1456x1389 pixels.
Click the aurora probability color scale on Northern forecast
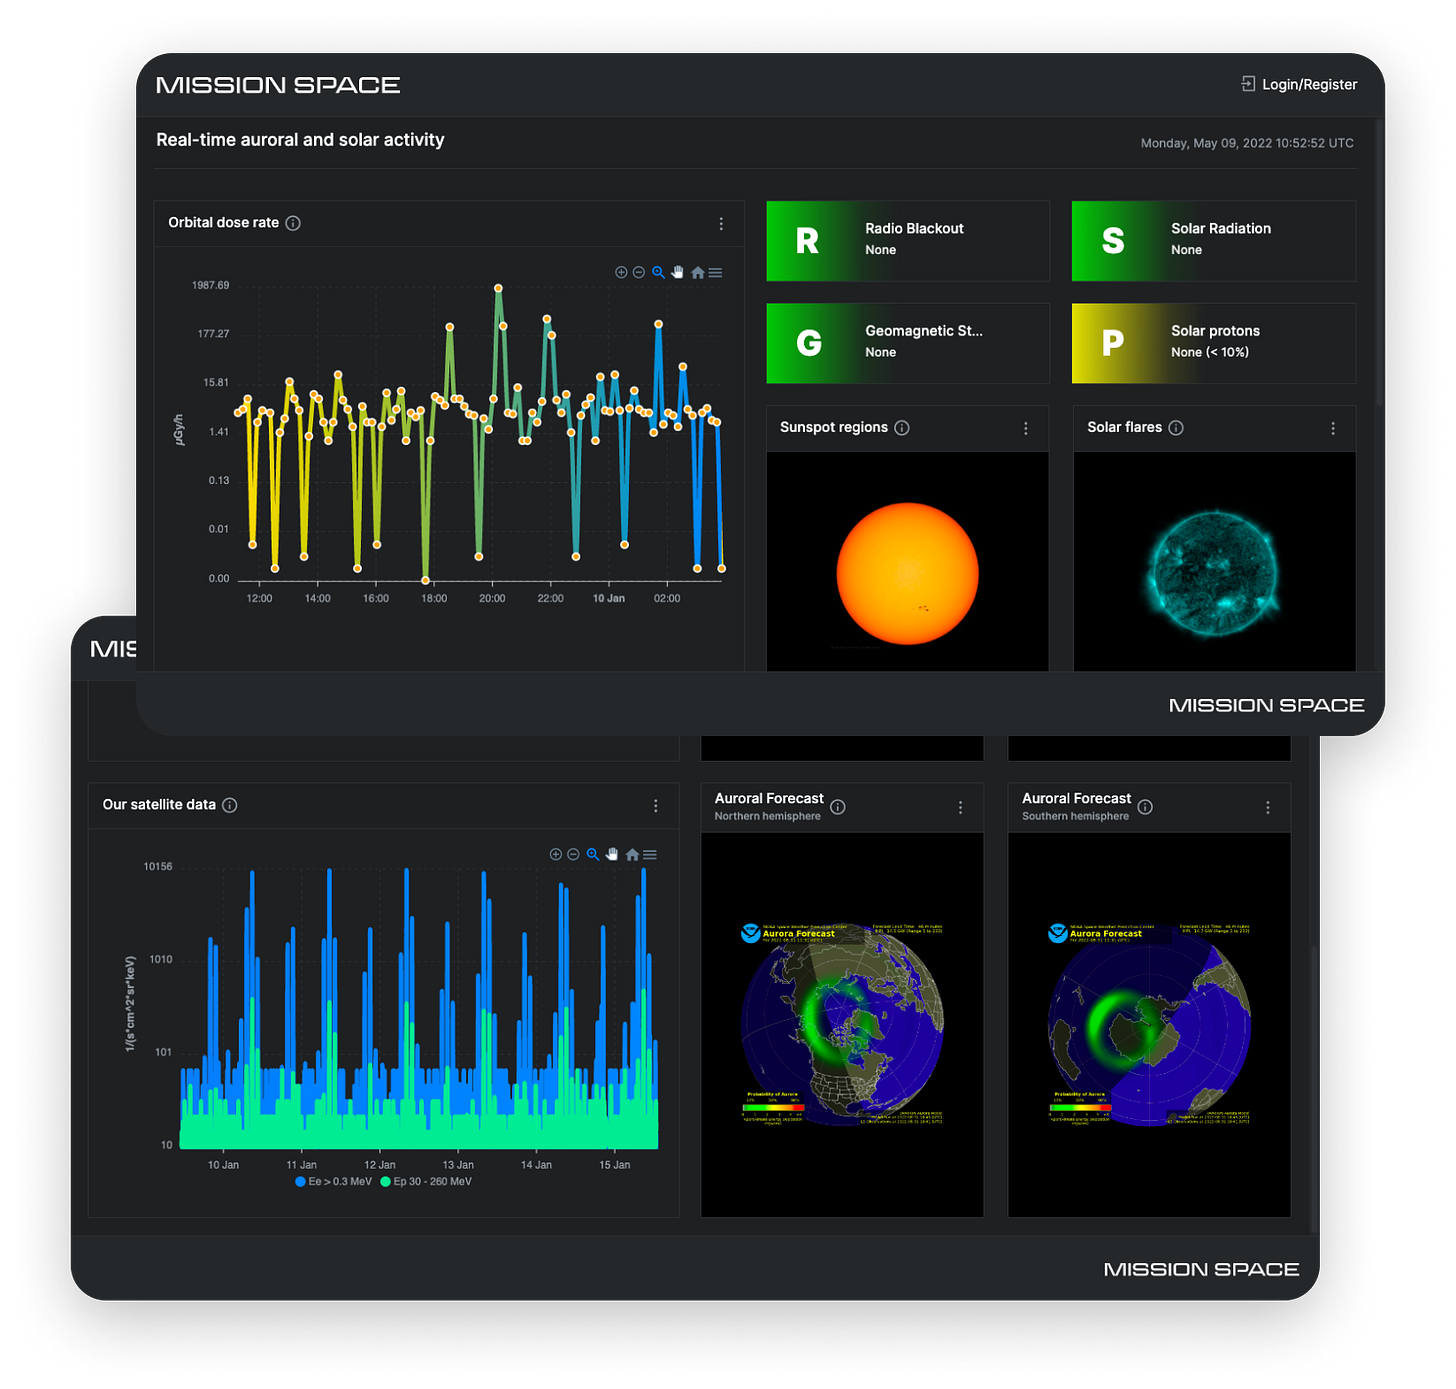tap(775, 1107)
